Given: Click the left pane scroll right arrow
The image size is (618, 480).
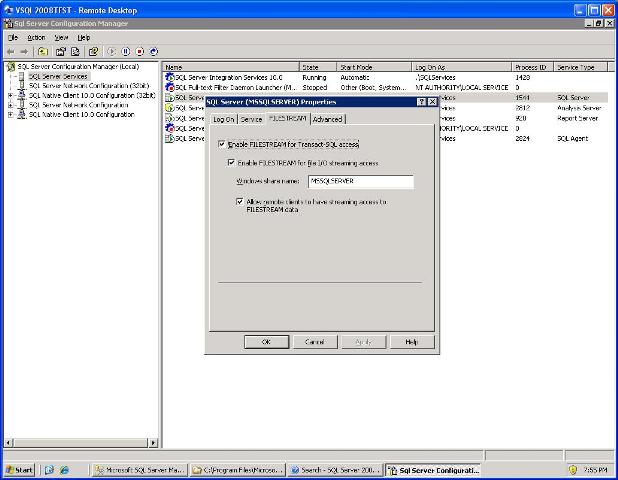Looking at the screenshot, I should [153, 443].
